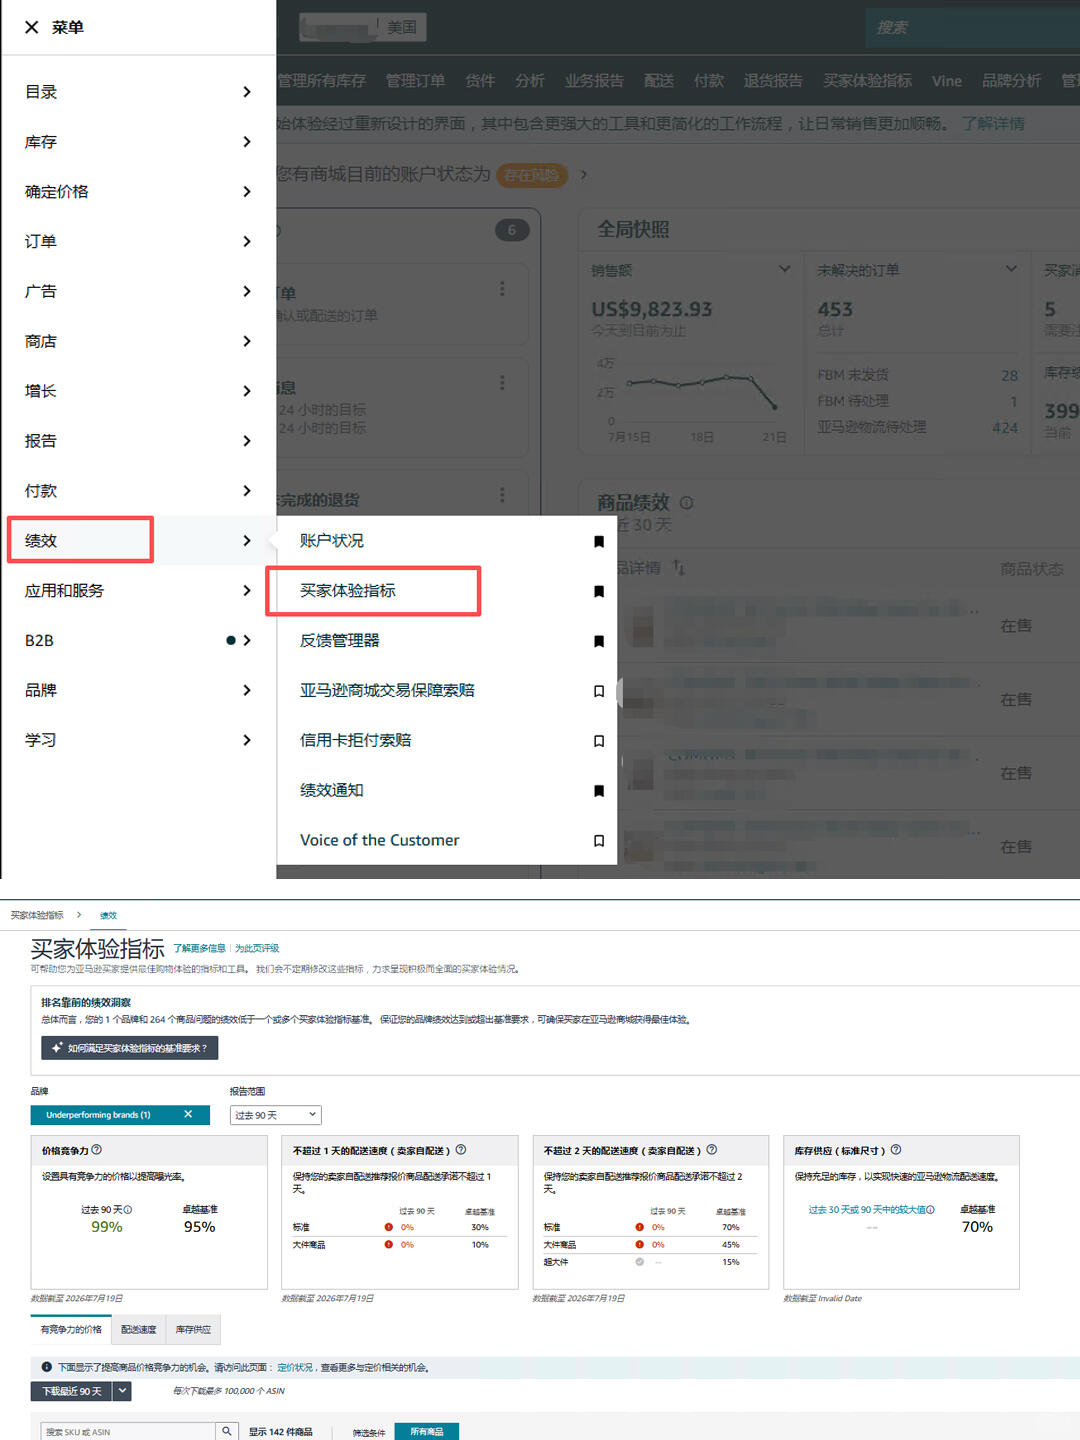Remove the Underperforming brands filter chip
Screen dimensions: 1080x1440
tap(188, 1114)
